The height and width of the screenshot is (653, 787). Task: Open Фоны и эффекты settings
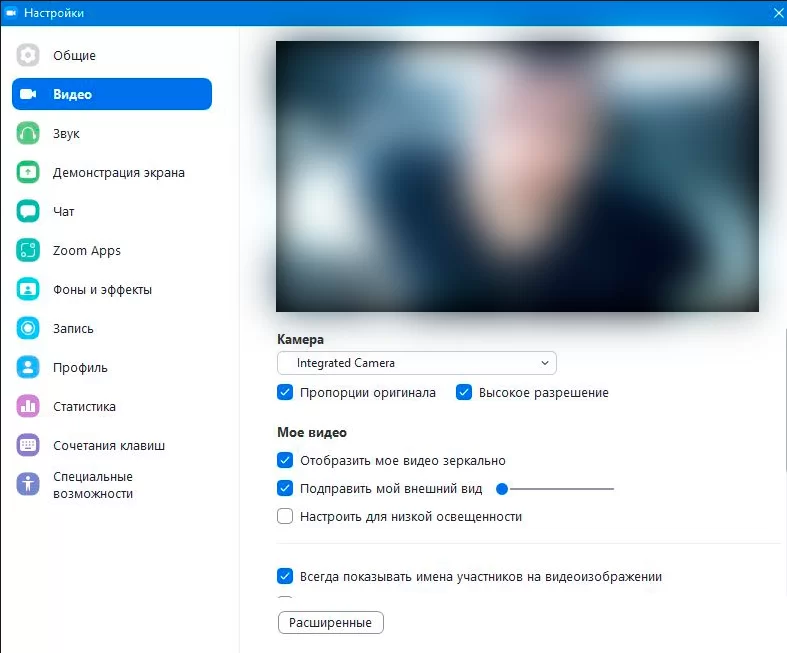click(112, 289)
